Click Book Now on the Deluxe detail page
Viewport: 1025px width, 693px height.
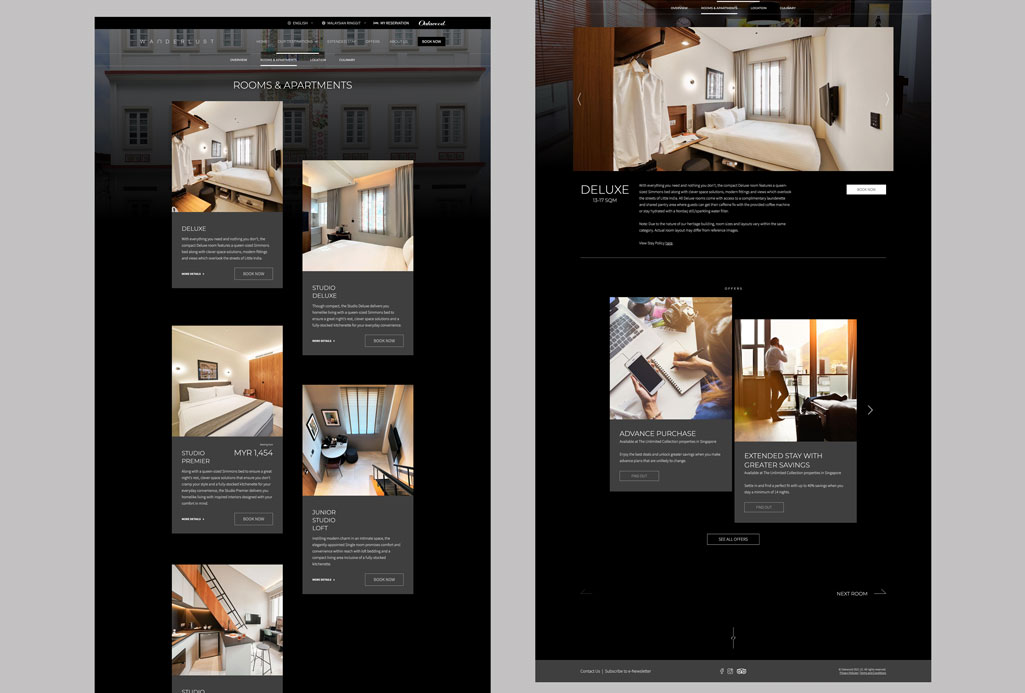click(x=865, y=189)
